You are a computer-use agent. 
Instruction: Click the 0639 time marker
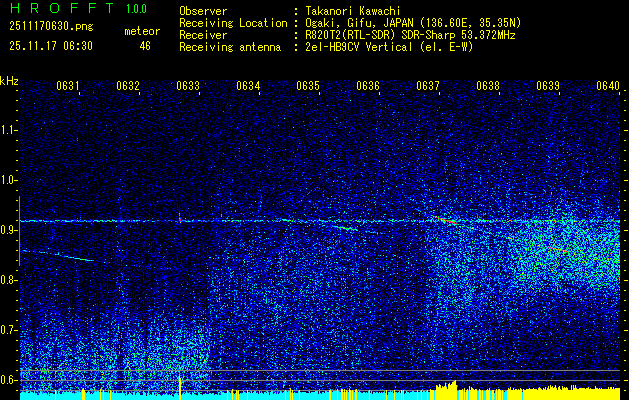[548, 86]
